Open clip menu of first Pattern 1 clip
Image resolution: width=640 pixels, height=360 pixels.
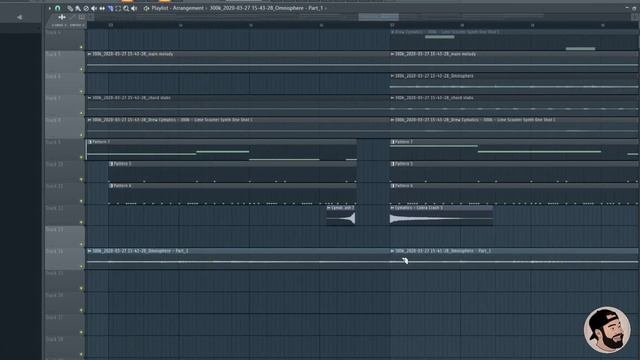coord(111,164)
